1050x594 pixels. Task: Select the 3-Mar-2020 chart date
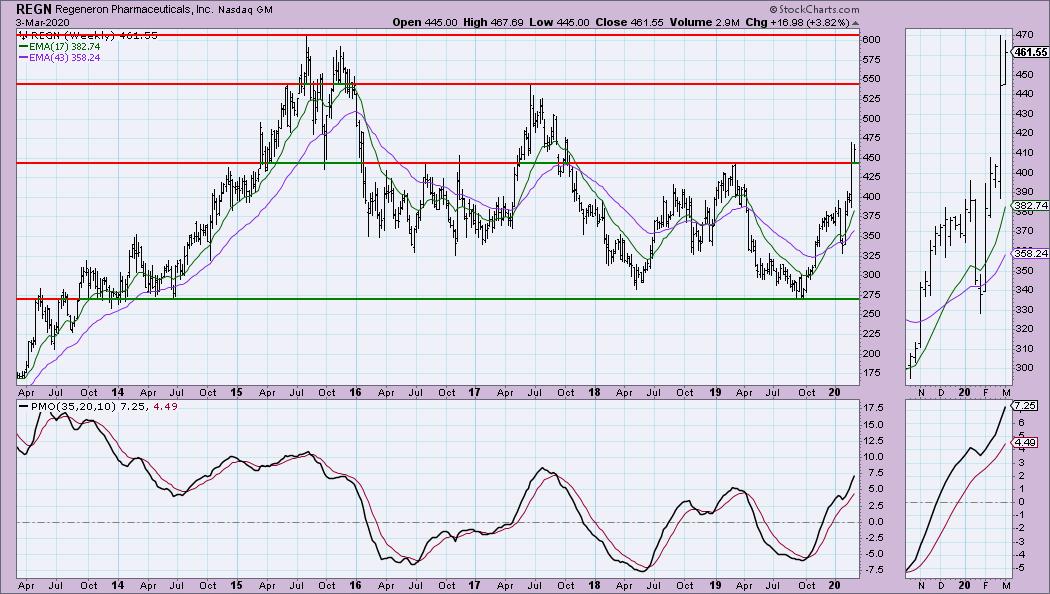(43, 23)
